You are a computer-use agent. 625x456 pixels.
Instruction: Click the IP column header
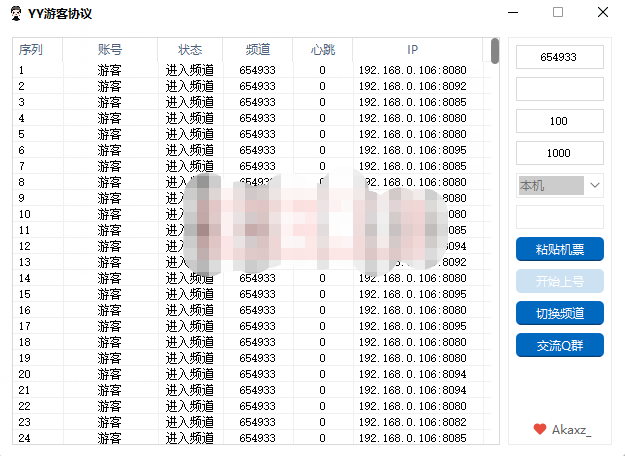click(413, 49)
